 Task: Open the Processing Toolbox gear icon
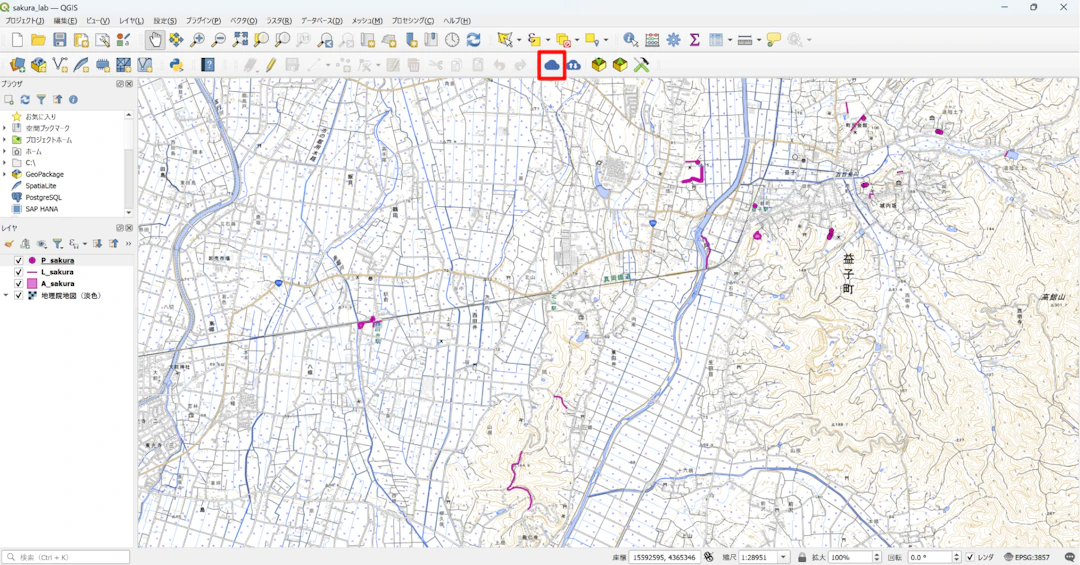[674, 40]
